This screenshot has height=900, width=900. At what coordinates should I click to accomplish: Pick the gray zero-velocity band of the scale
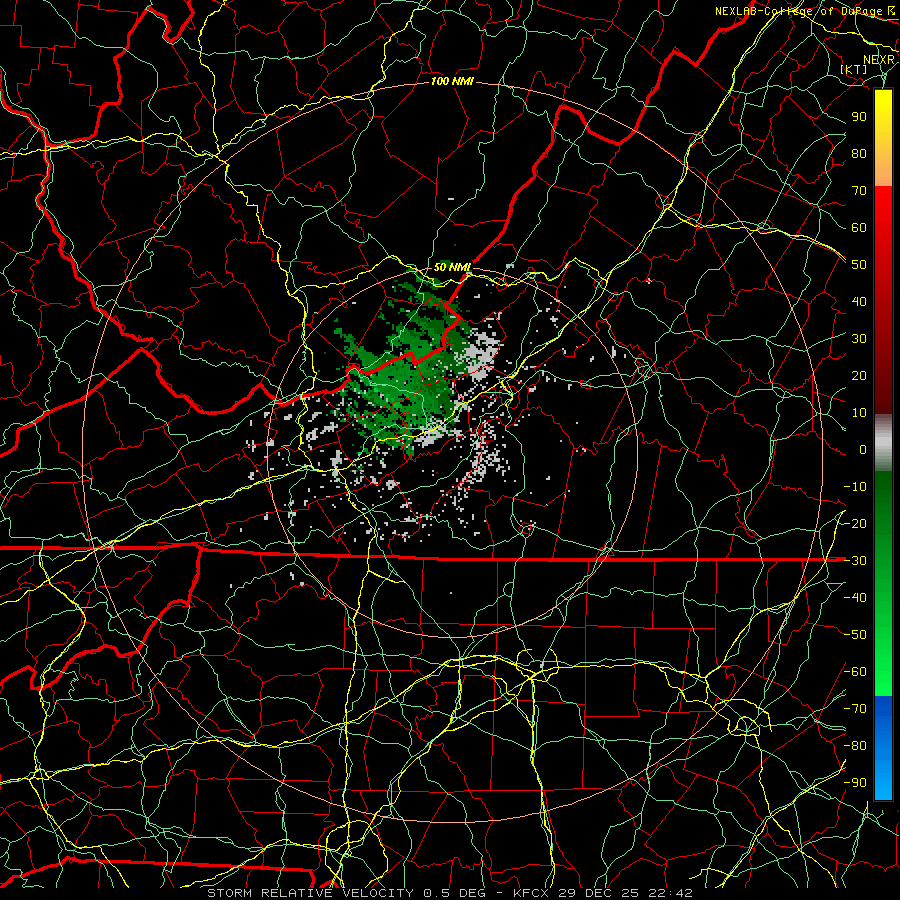pos(883,443)
